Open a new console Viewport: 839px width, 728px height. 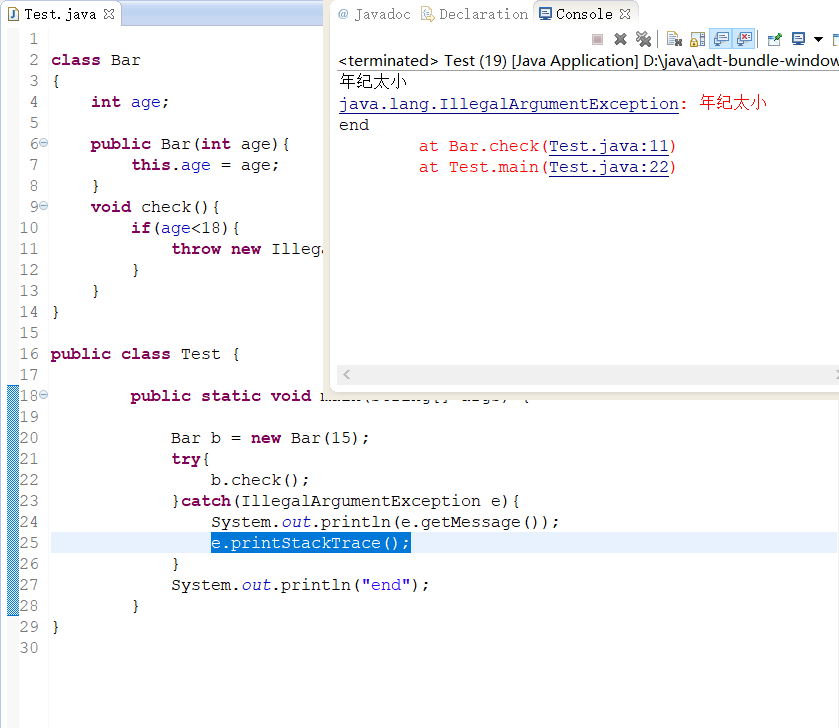[836, 38]
